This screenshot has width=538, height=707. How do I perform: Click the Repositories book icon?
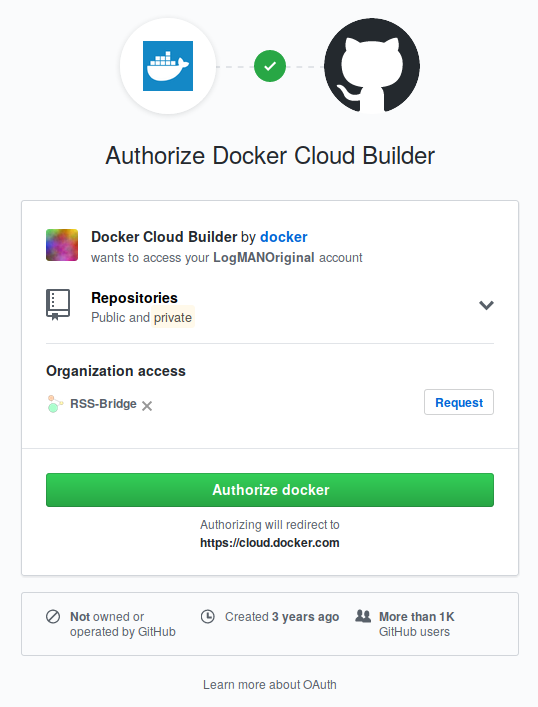(x=58, y=304)
